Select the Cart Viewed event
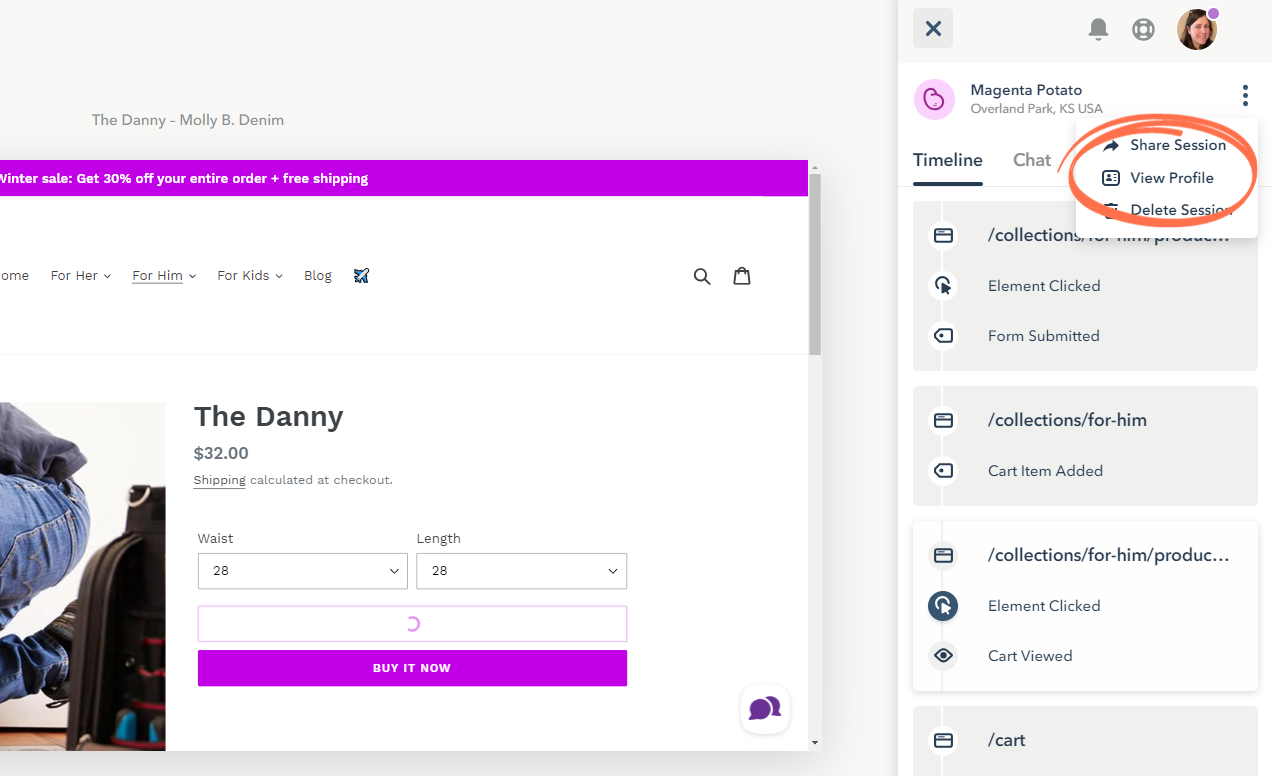Viewport: 1282px width, 776px height. pos(1030,656)
